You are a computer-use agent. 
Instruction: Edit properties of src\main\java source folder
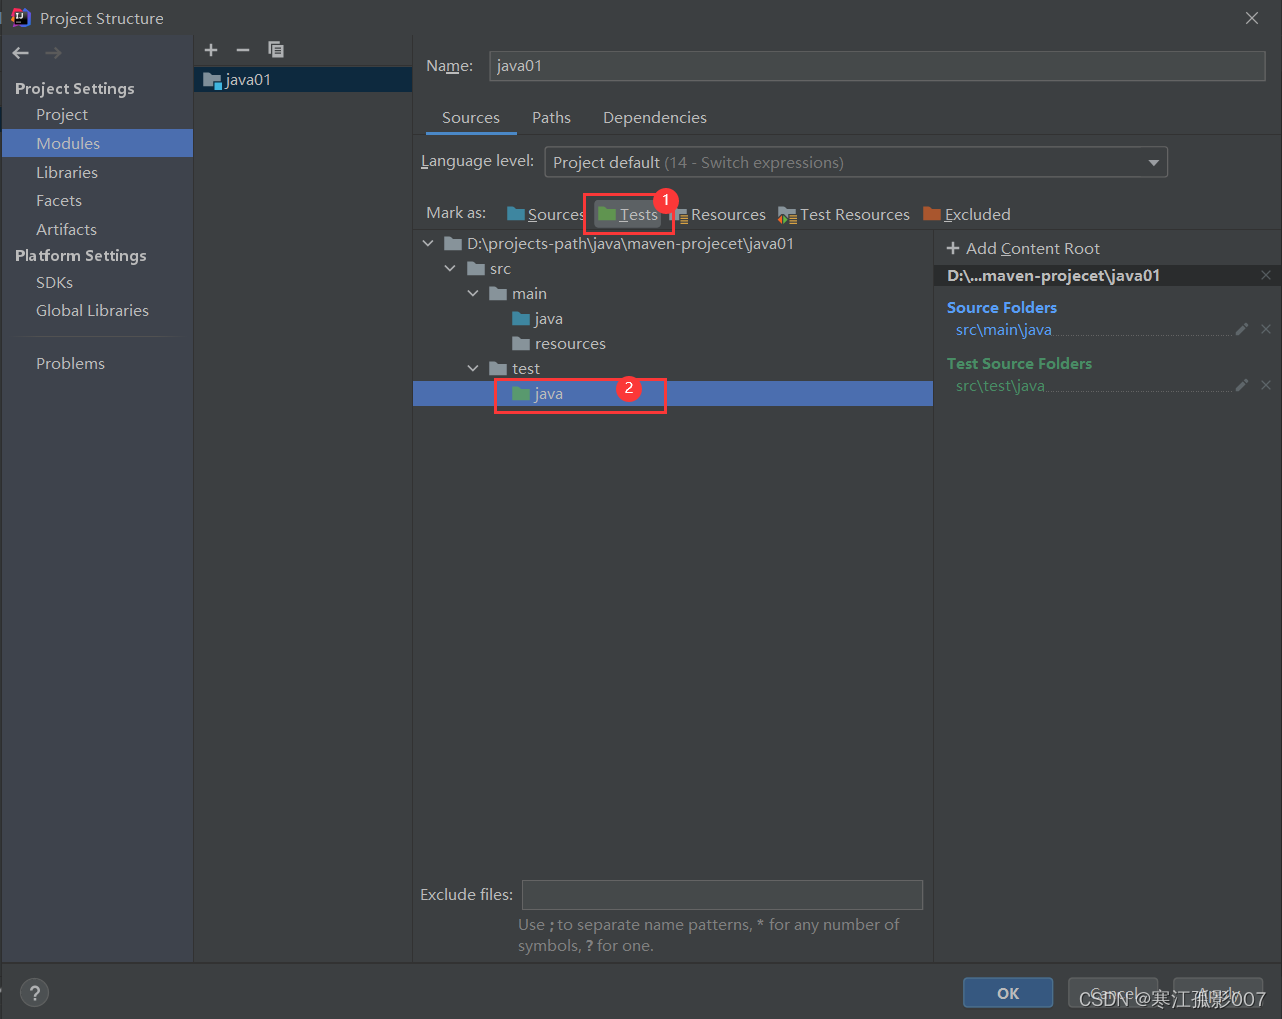(x=1242, y=329)
